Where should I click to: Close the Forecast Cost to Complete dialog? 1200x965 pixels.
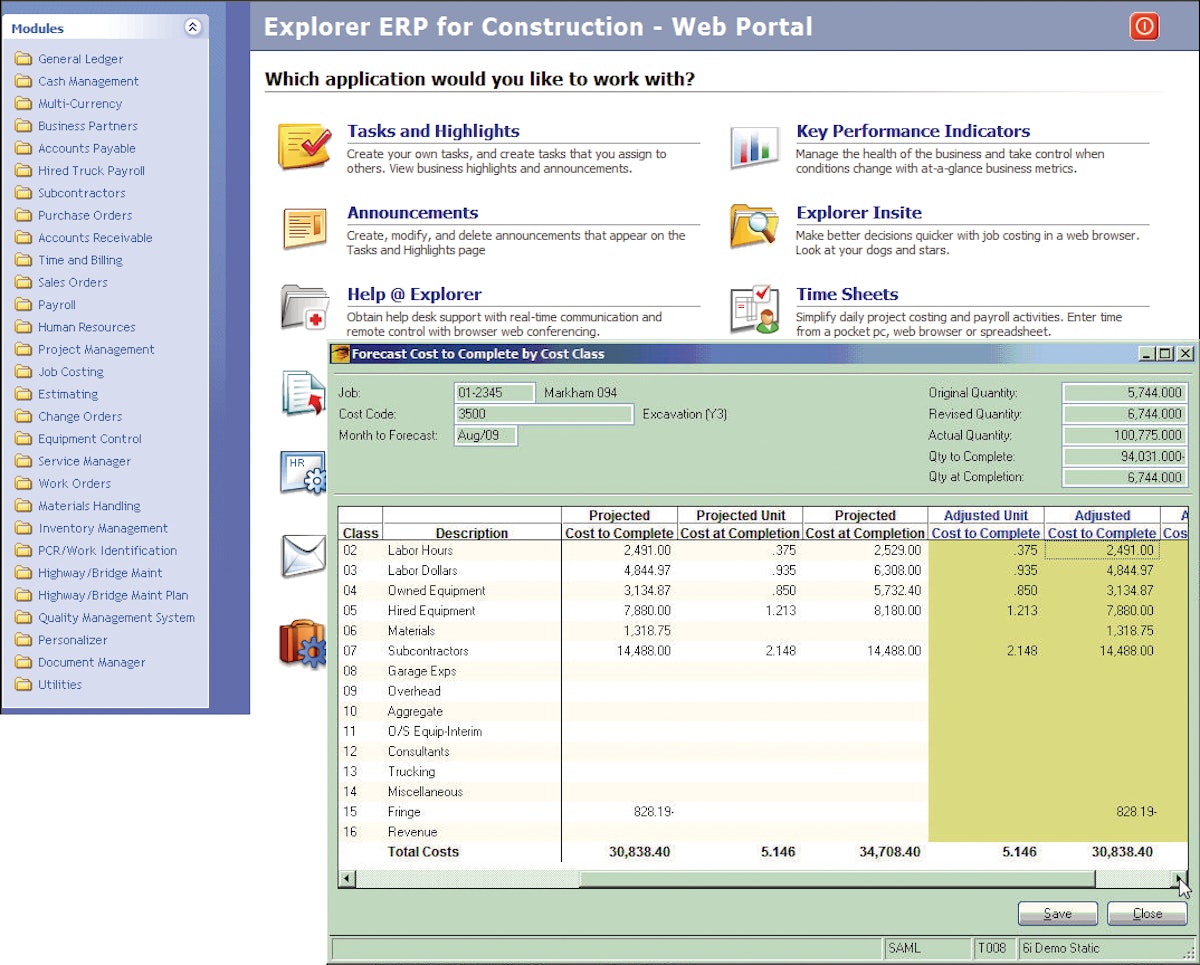point(1146,913)
